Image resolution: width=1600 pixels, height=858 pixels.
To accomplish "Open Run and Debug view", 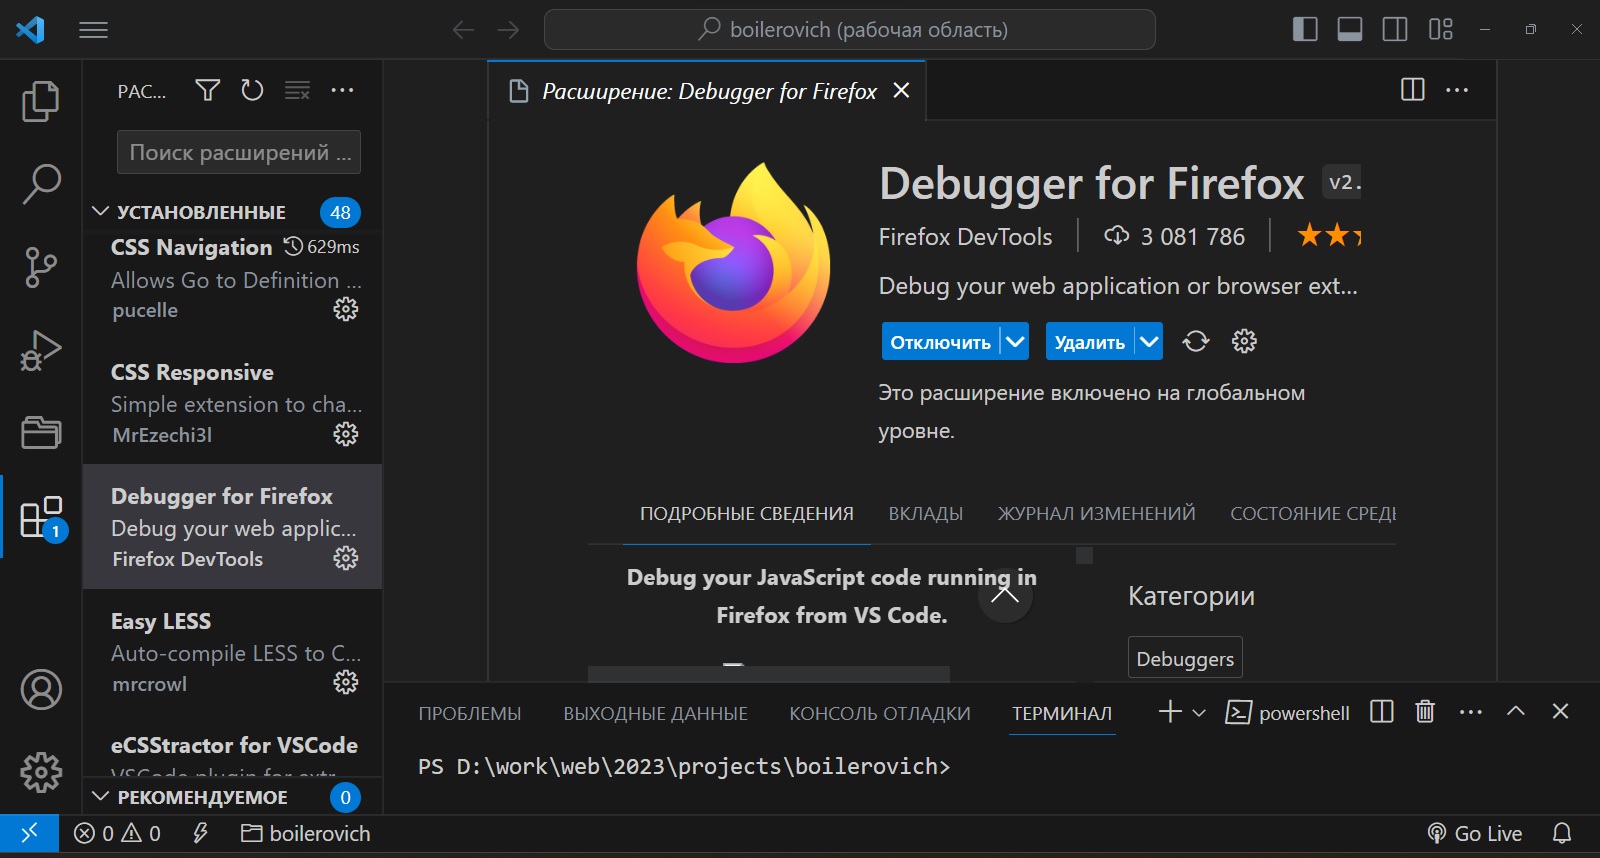I will [x=41, y=350].
